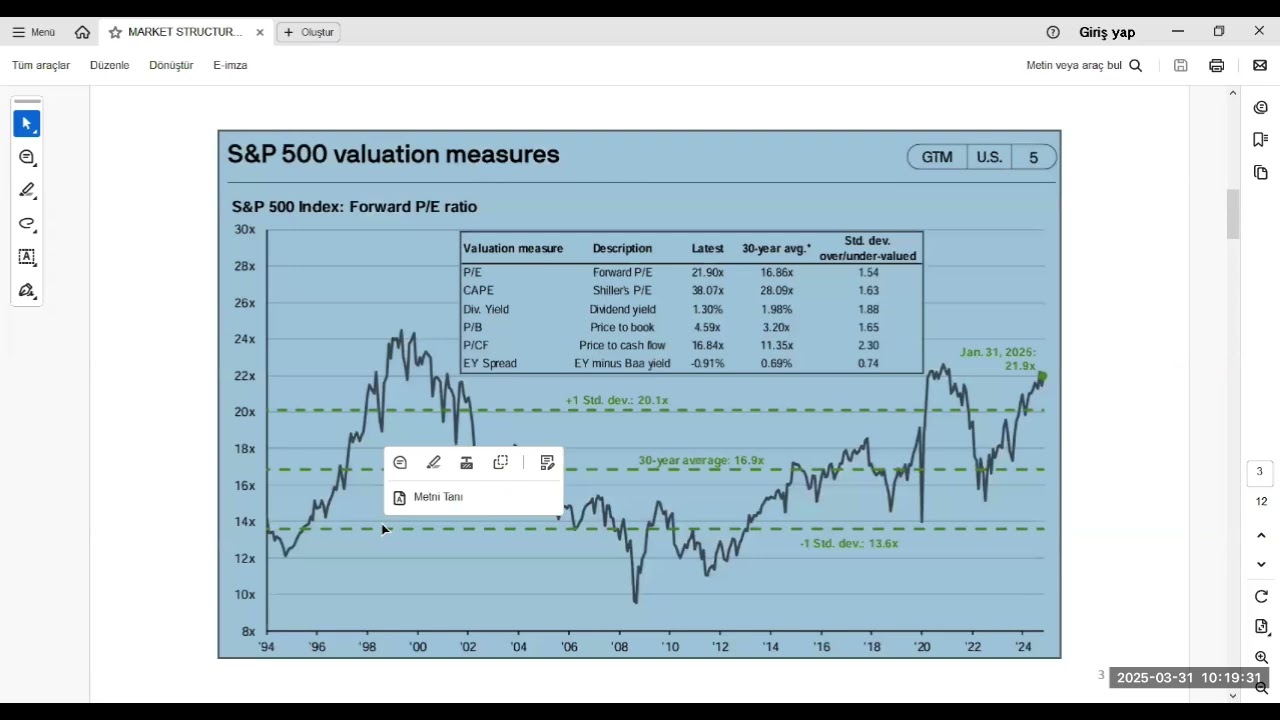
Task: Click the S&P 500 valuation measures title
Action: coord(393,155)
